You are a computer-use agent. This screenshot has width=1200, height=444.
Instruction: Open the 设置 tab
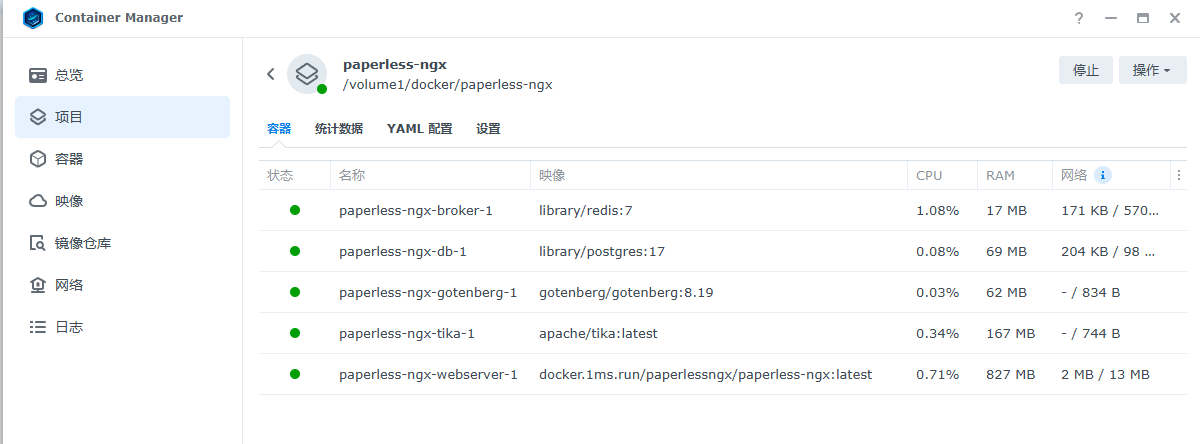[x=488, y=129]
